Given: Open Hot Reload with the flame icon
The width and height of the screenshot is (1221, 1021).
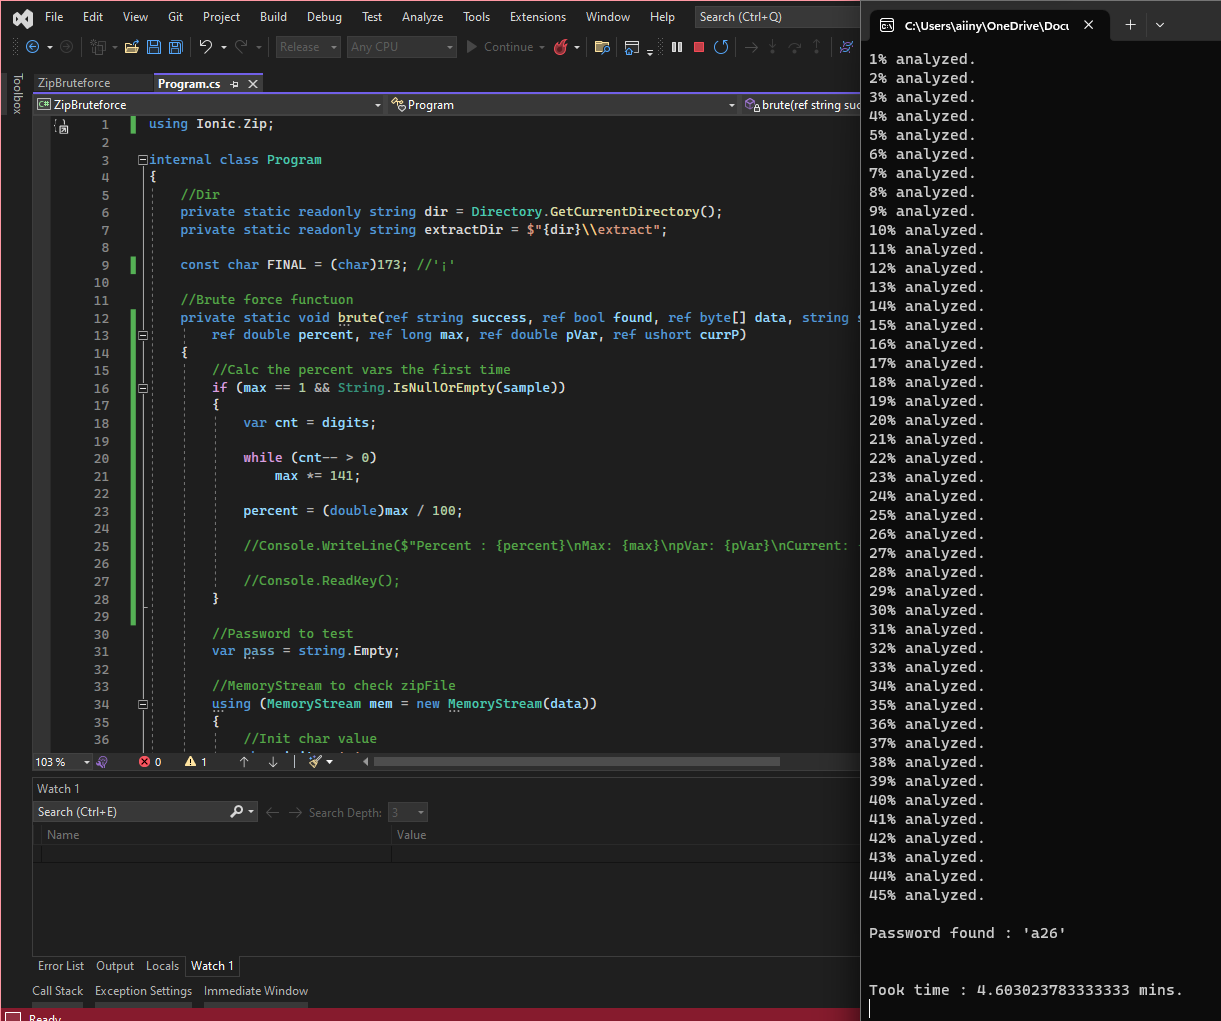Looking at the screenshot, I should [561, 46].
